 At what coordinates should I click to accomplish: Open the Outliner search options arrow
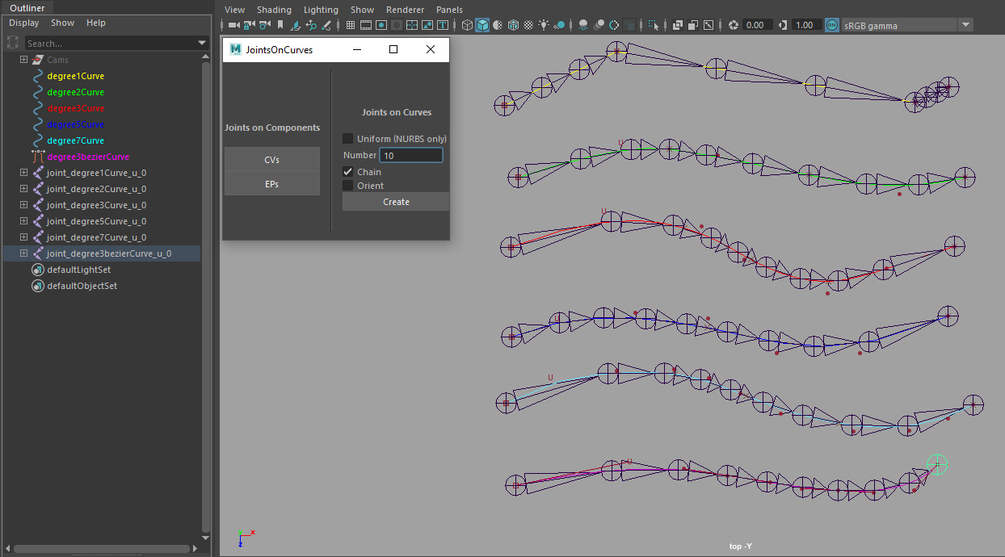tap(202, 43)
